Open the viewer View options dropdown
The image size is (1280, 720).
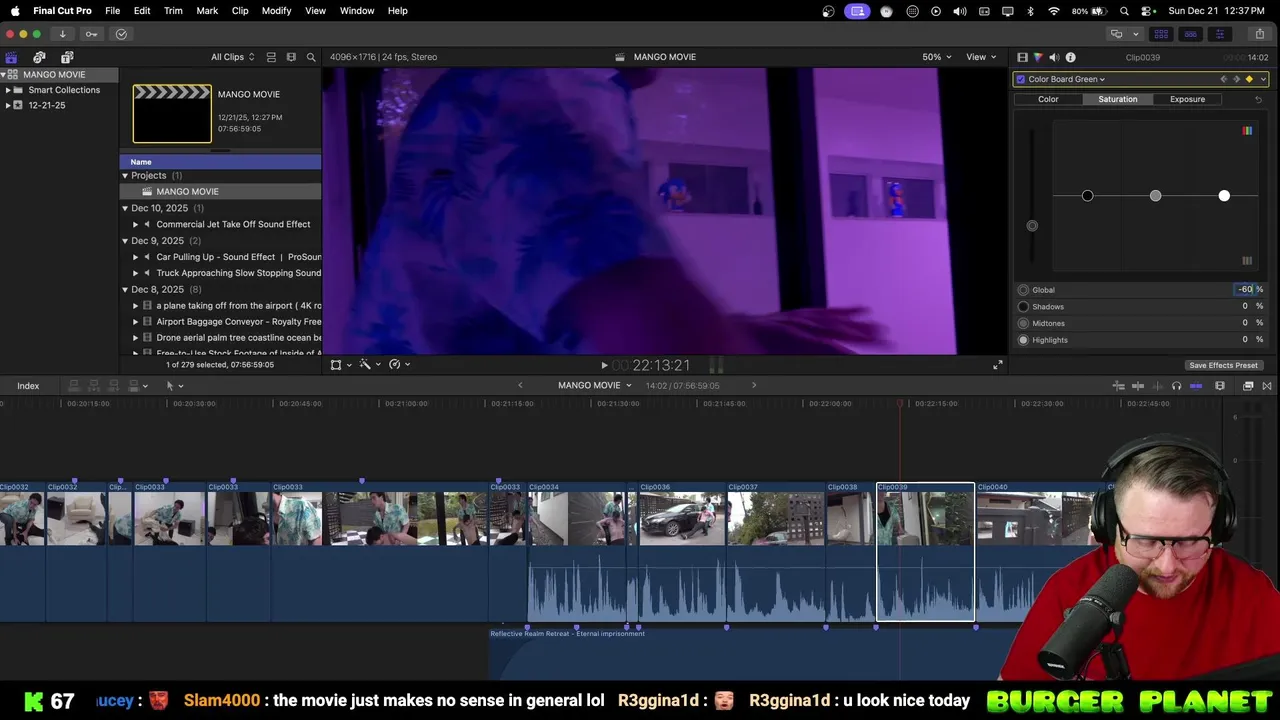pos(981,57)
